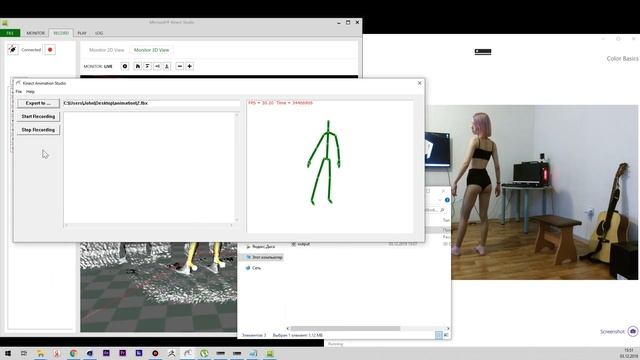This screenshot has height=360, width=640.
Task: Switch Explorer to large icons view
Action: [446, 335]
